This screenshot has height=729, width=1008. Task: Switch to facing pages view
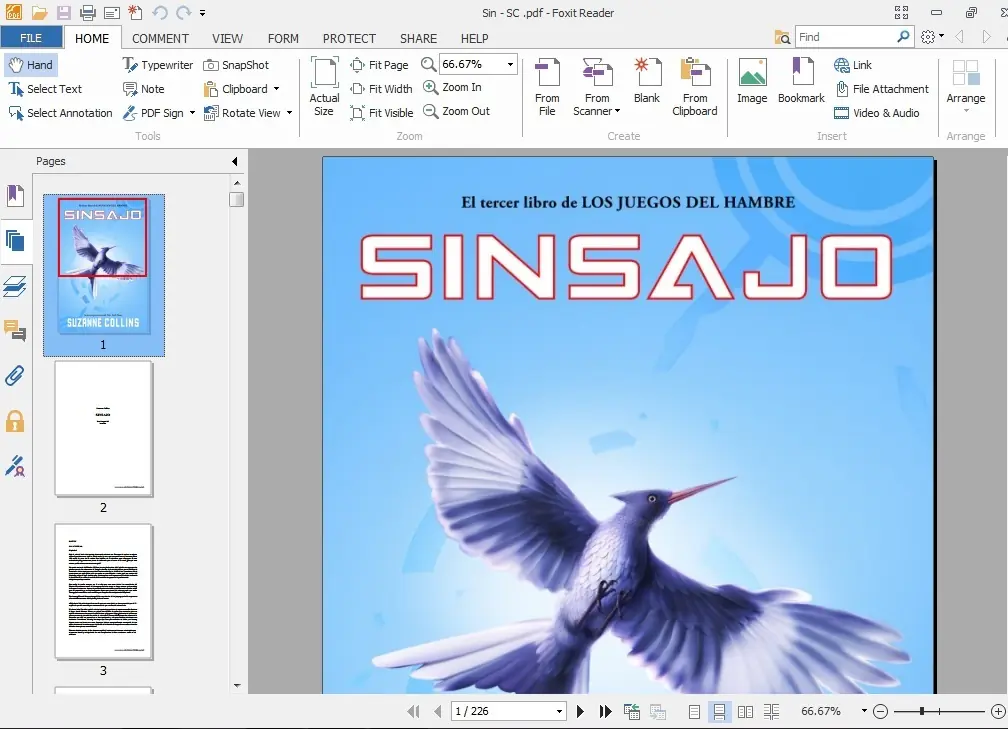click(746, 712)
